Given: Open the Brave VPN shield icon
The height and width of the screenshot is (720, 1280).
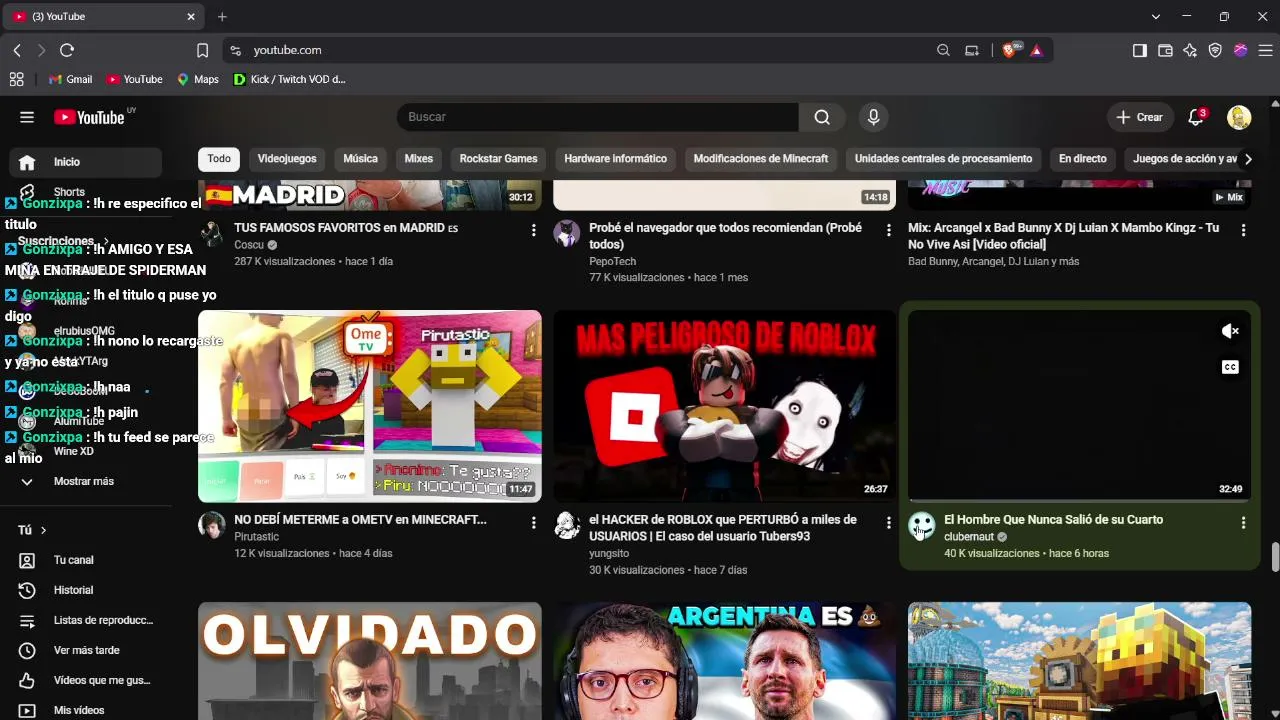Looking at the screenshot, I should [1216, 50].
